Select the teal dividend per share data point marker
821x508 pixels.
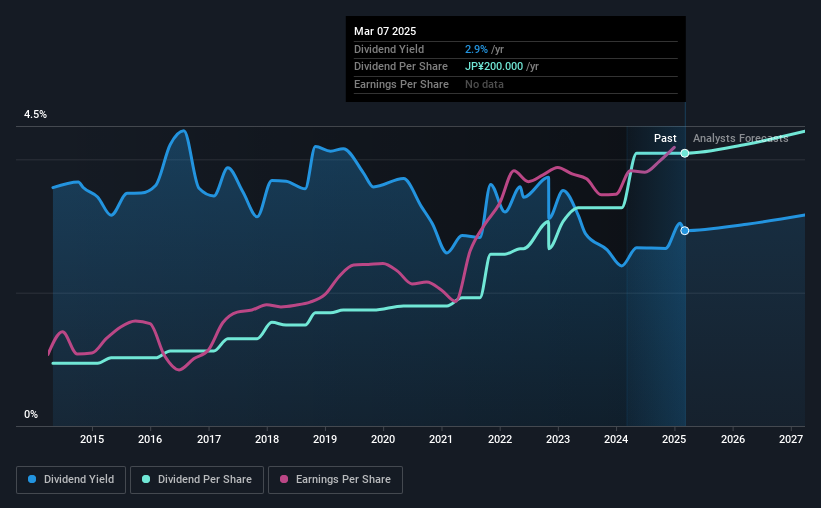[x=685, y=153]
